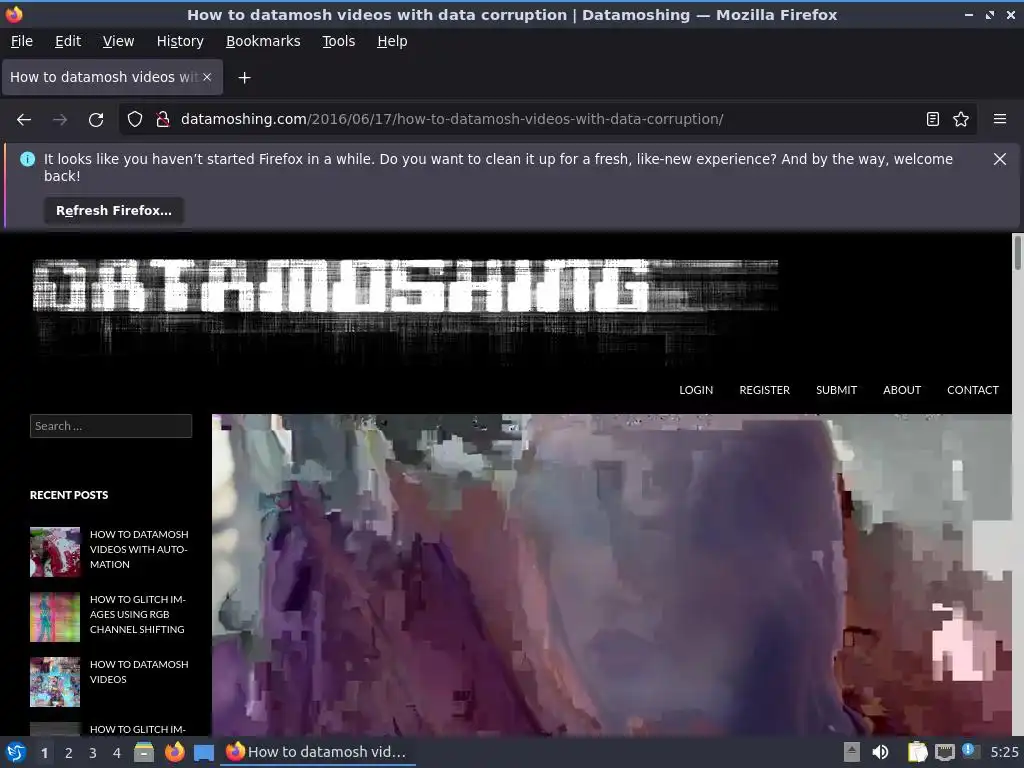Click the RECENT POSTS heading
Viewport: 1024px width, 768px height.
pos(69,495)
